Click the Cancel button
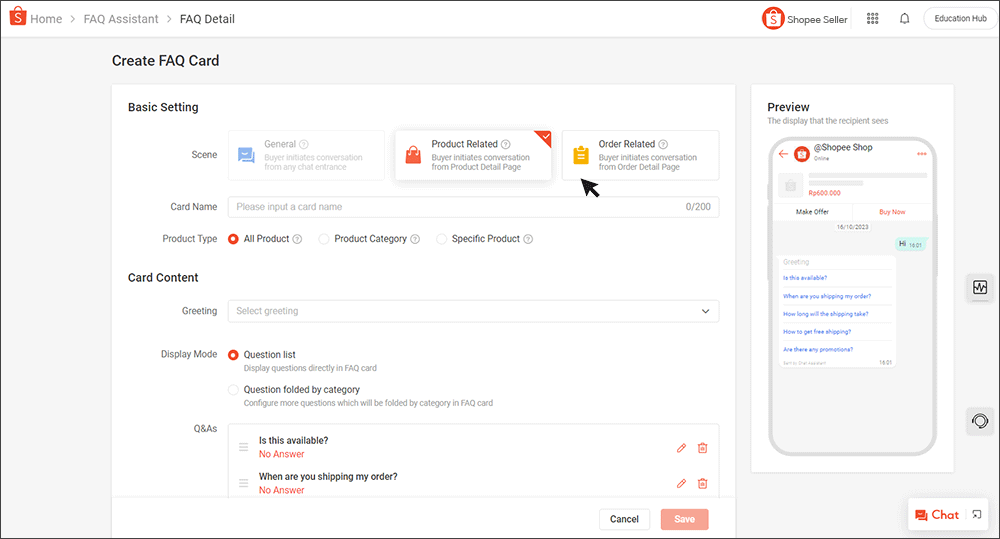The height and width of the screenshot is (539, 1000). (624, 519)
